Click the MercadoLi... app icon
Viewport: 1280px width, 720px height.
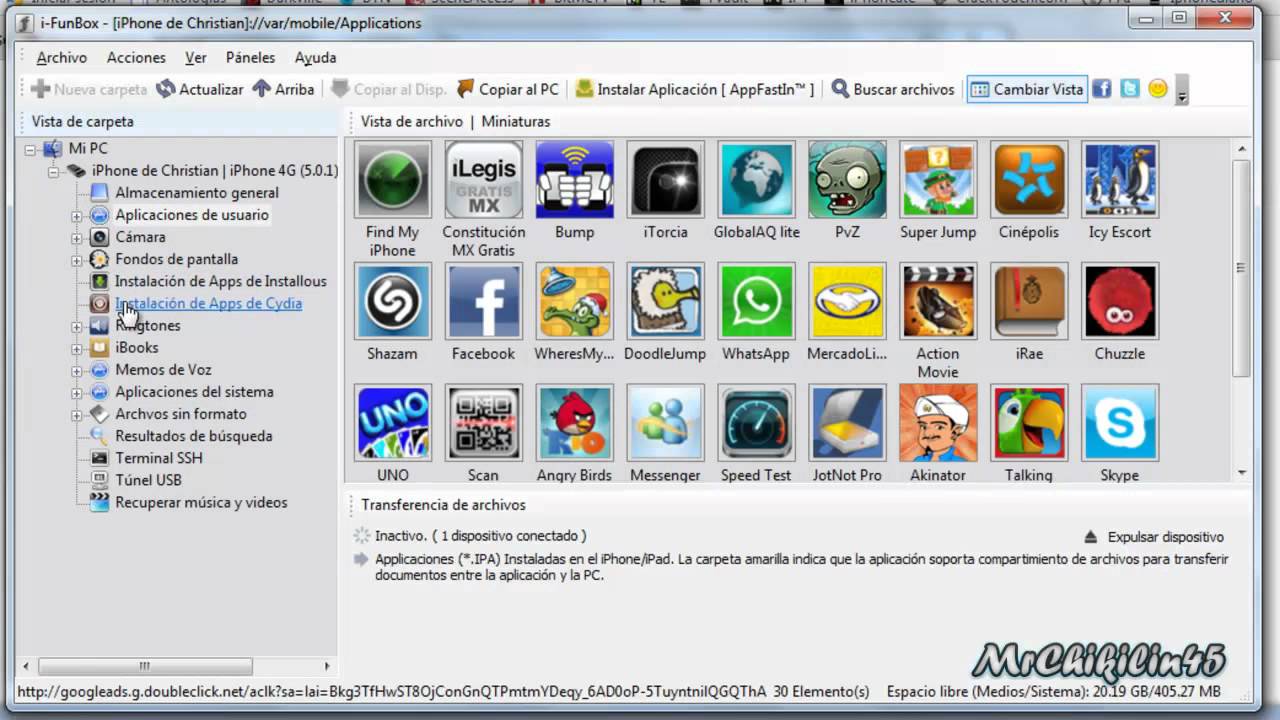[847, 302]
